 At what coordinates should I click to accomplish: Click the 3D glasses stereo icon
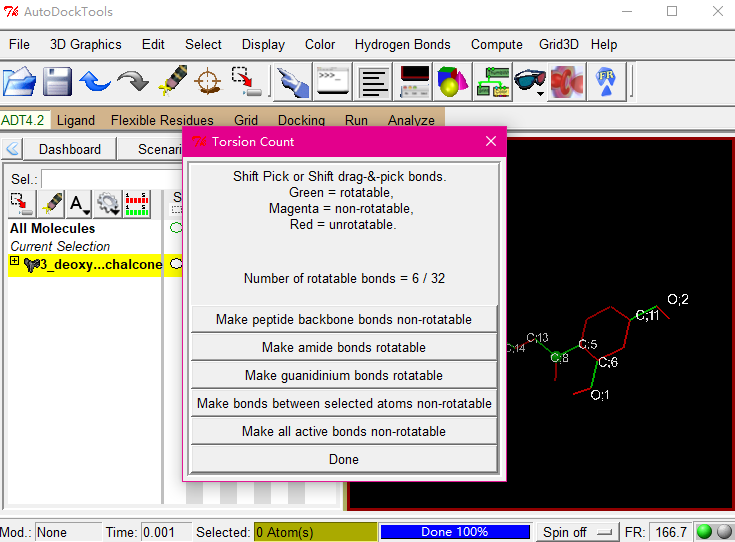coord(530,81)
